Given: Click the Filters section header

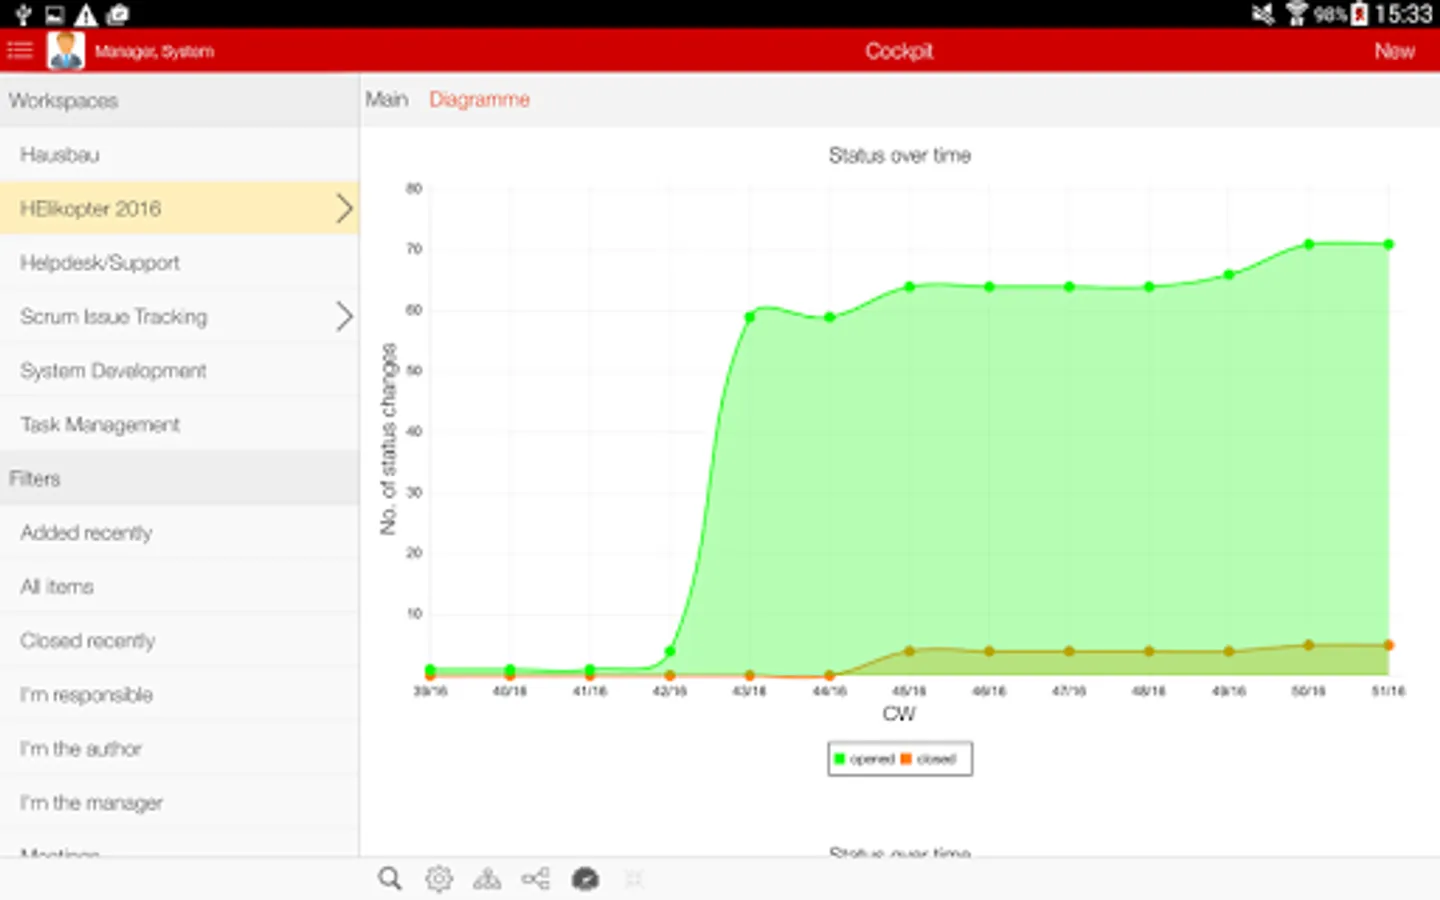Looking at the screenshot, I should pyautogui.click(x=180, y=478).
